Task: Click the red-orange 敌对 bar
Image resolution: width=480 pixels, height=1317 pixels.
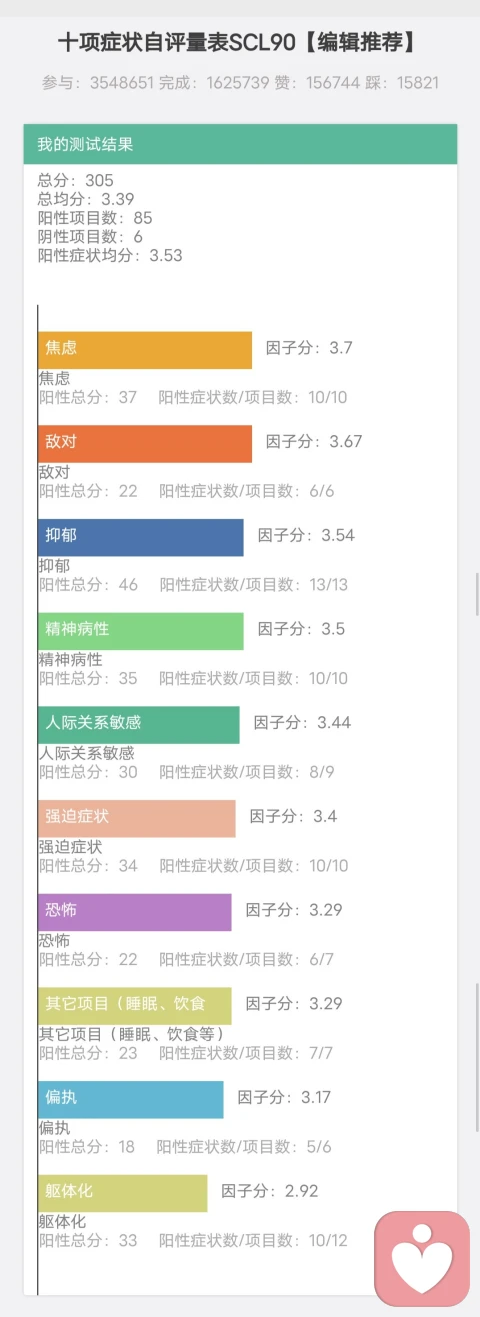Action: tap(145, 444)
